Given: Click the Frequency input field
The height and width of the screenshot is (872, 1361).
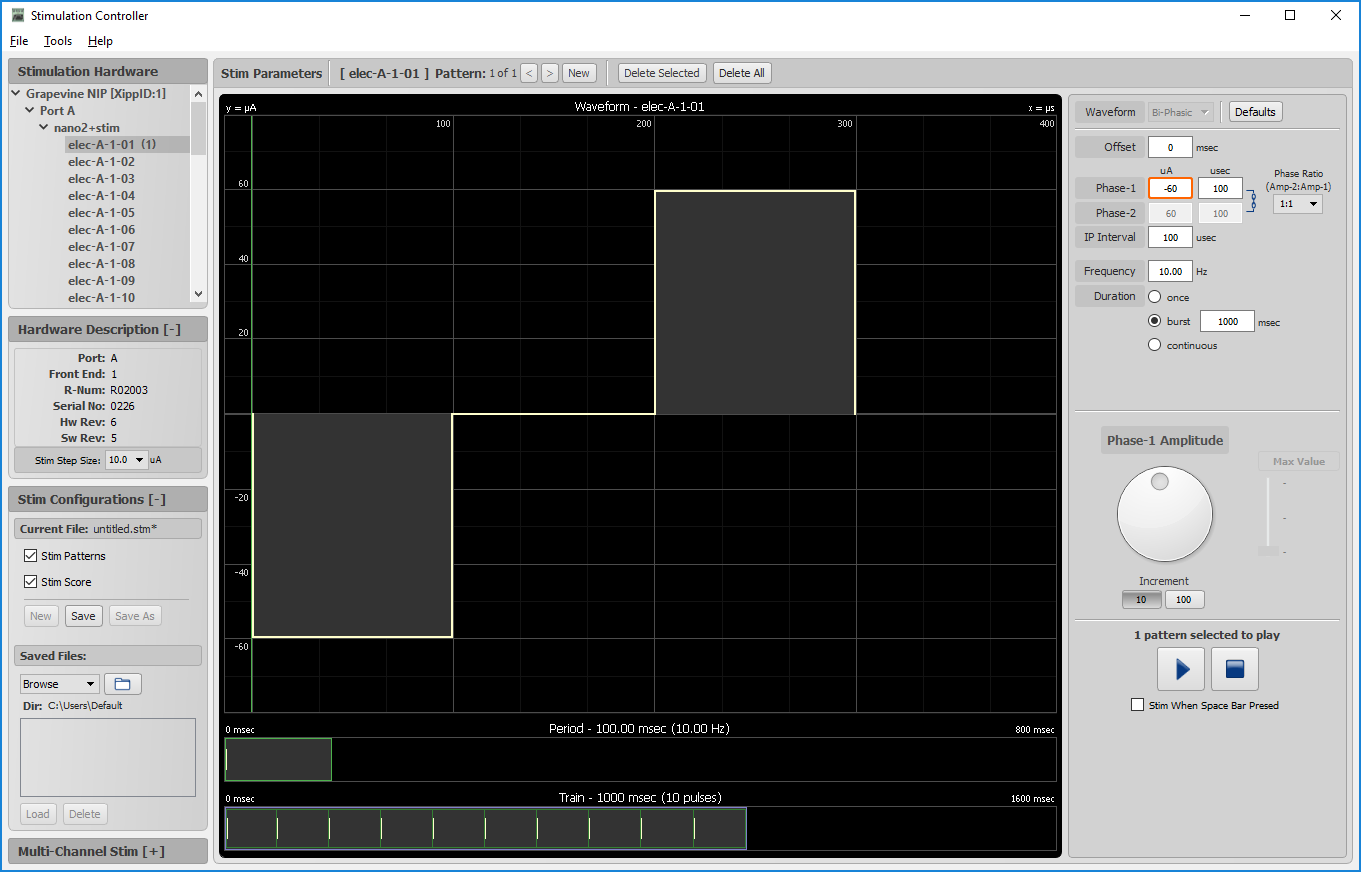Looking at the screenshot, I should tap(1170, 271).
